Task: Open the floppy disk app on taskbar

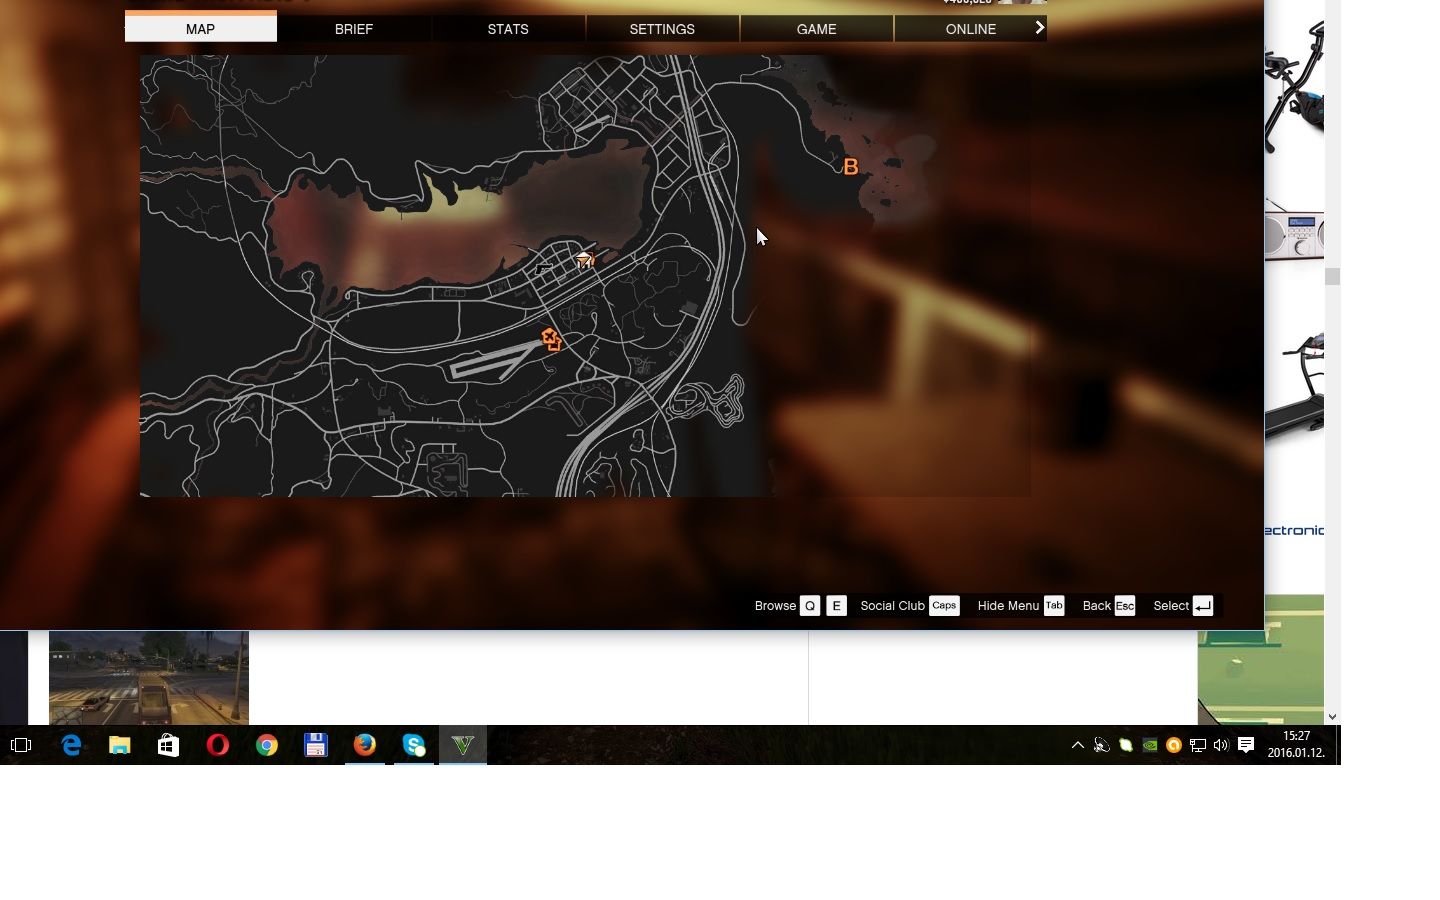Action: coord(316,745)
